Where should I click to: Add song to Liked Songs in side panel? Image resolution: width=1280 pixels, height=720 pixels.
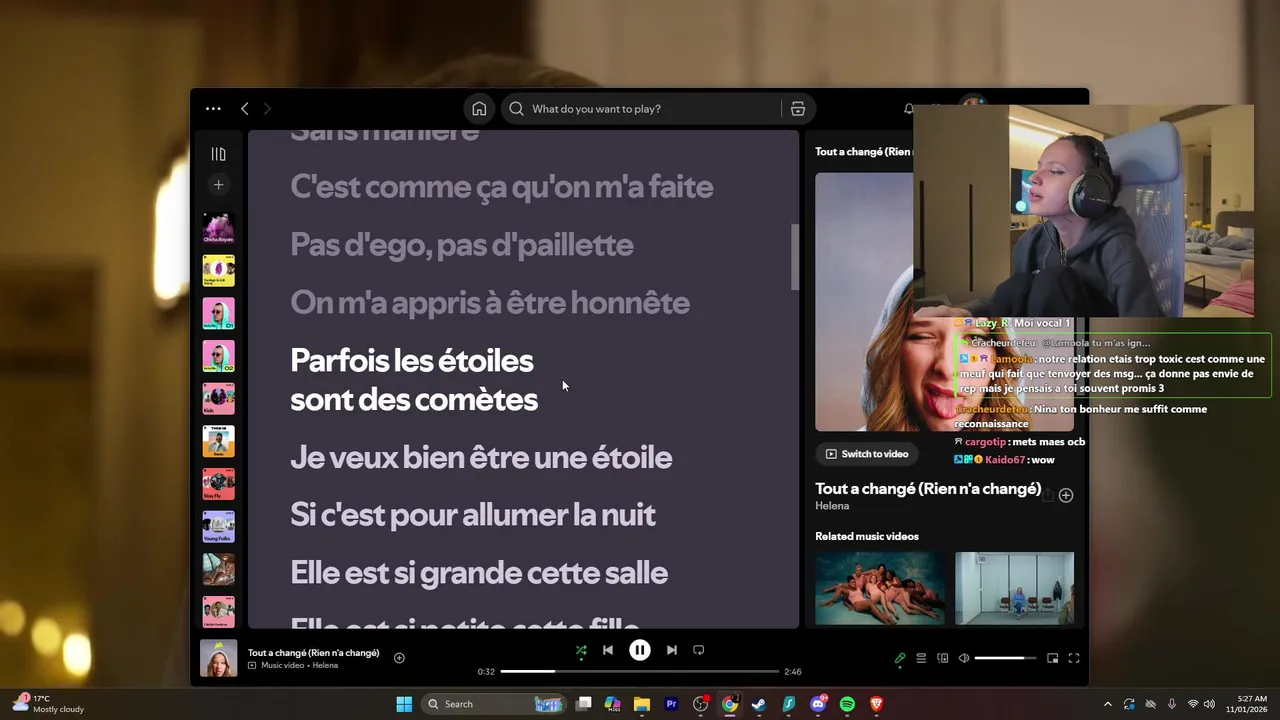point(1066,495)
